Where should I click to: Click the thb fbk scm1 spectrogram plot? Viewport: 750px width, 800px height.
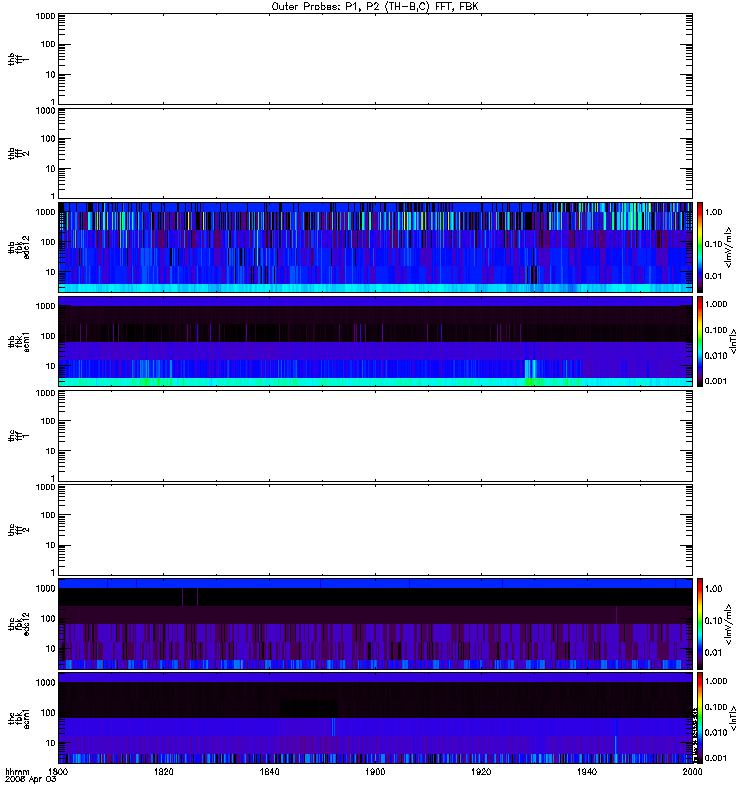[x=376, y=341]
